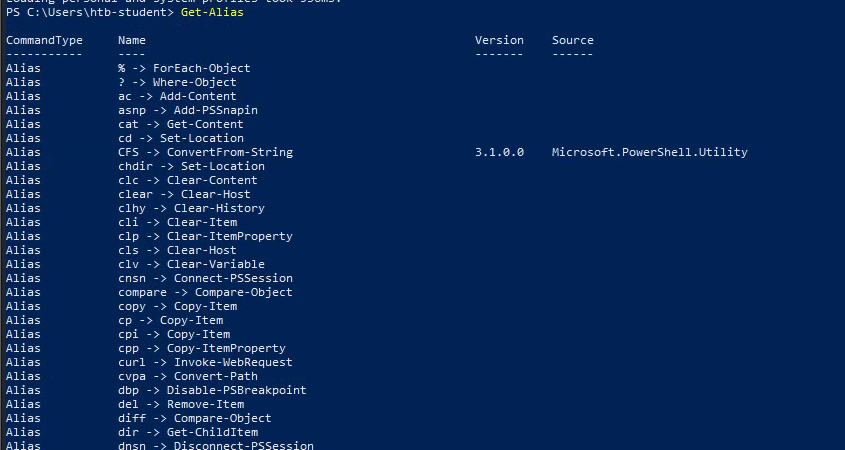Click the 'del -> Remove-Item' alias entry
The image size is (845, 450).
(181, 404)
